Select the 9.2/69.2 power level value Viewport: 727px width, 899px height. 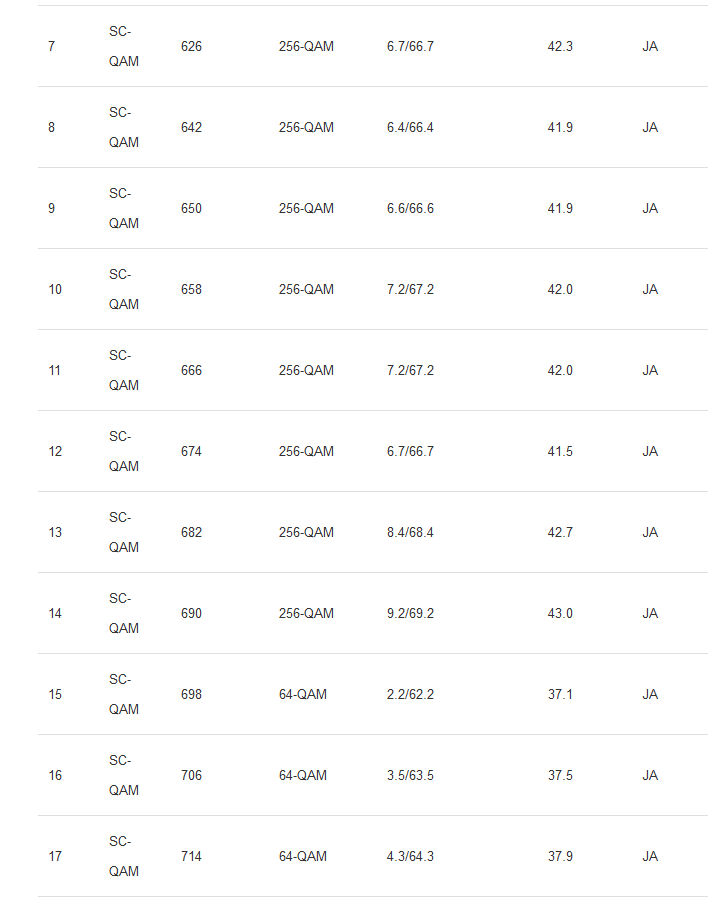coord(410,614)
